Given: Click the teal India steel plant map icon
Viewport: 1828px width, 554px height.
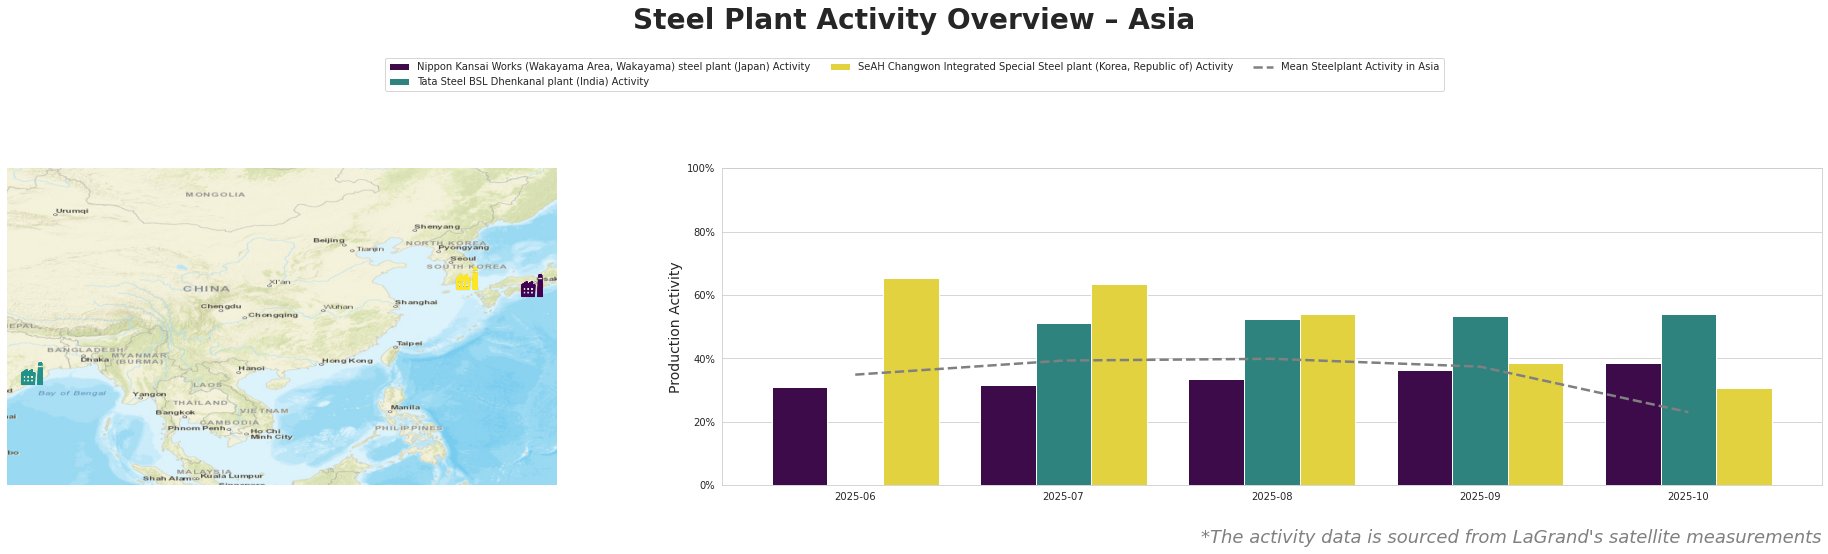Looking at the screenshot, I should 32,375.
